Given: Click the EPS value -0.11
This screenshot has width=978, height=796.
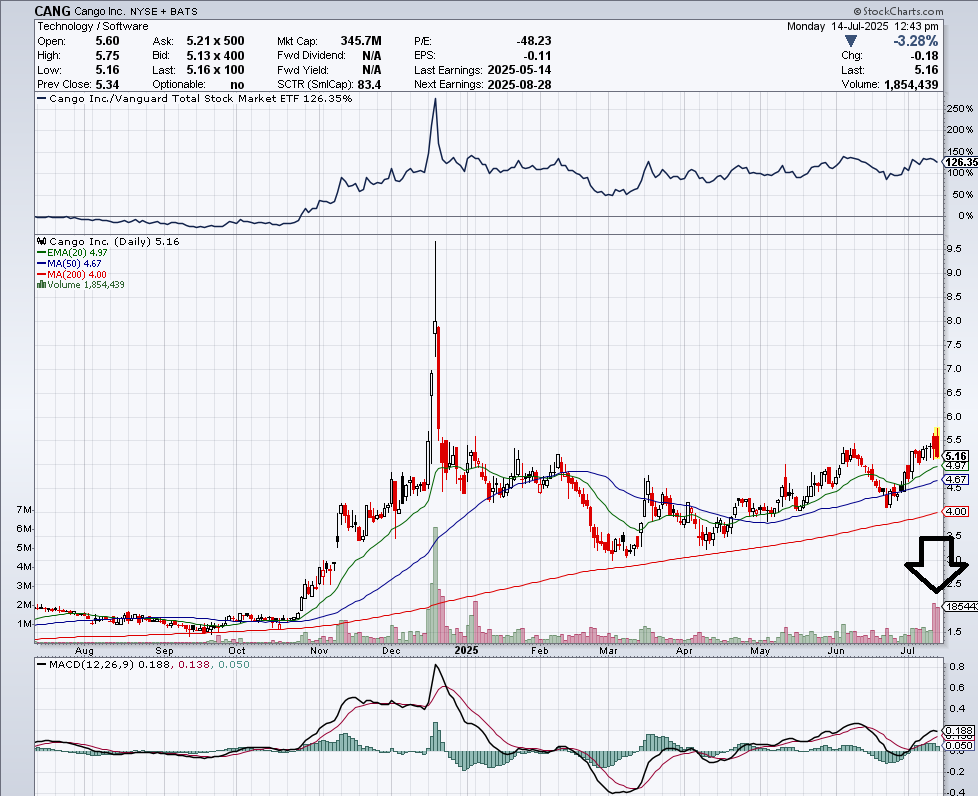Looking at the screenshot, I should coord(538,56).
